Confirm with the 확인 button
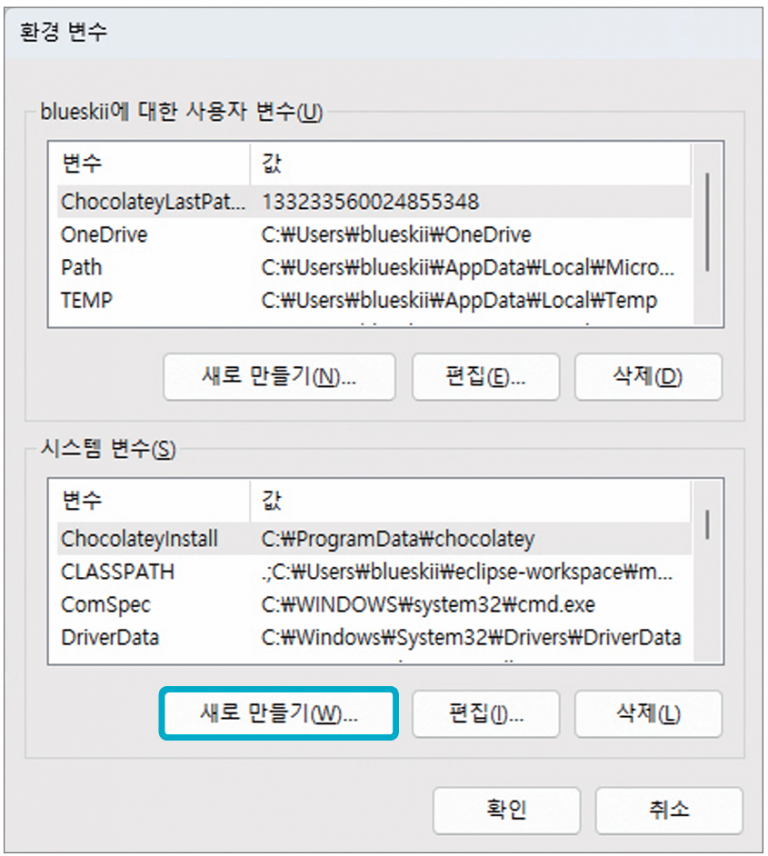 point(507,810)
